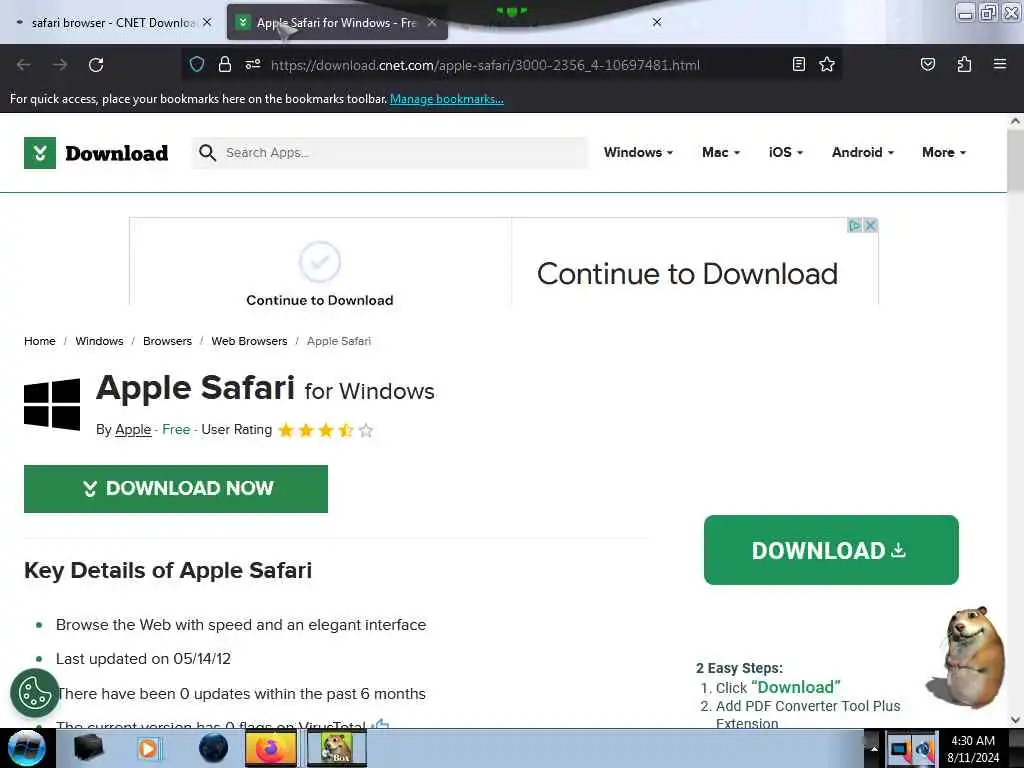Open tracking protection shield icon
The height and width of the screenshot is (768, 1024).
tap(197, 64)
